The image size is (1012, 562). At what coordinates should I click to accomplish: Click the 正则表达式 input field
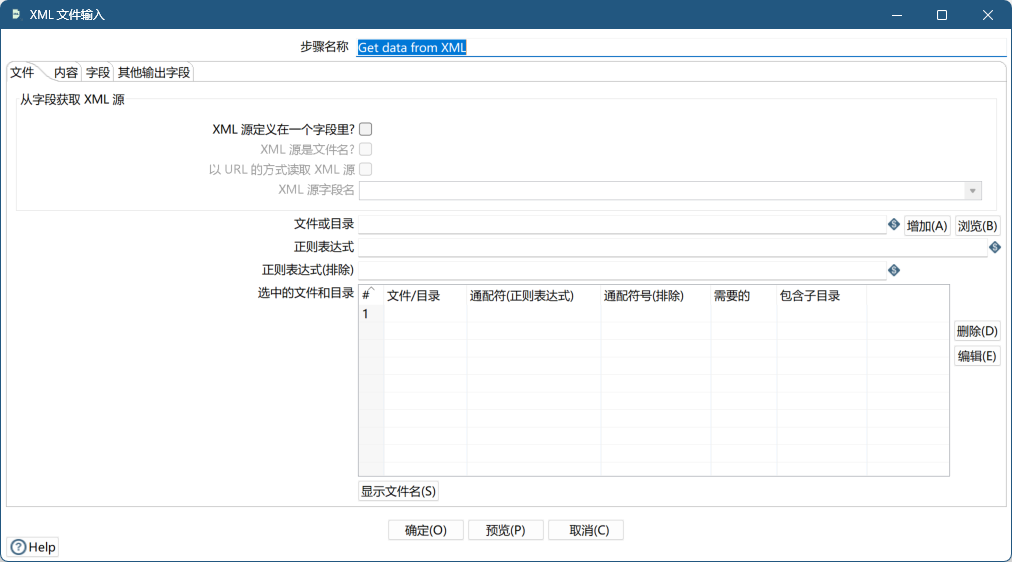coord(673,247)
